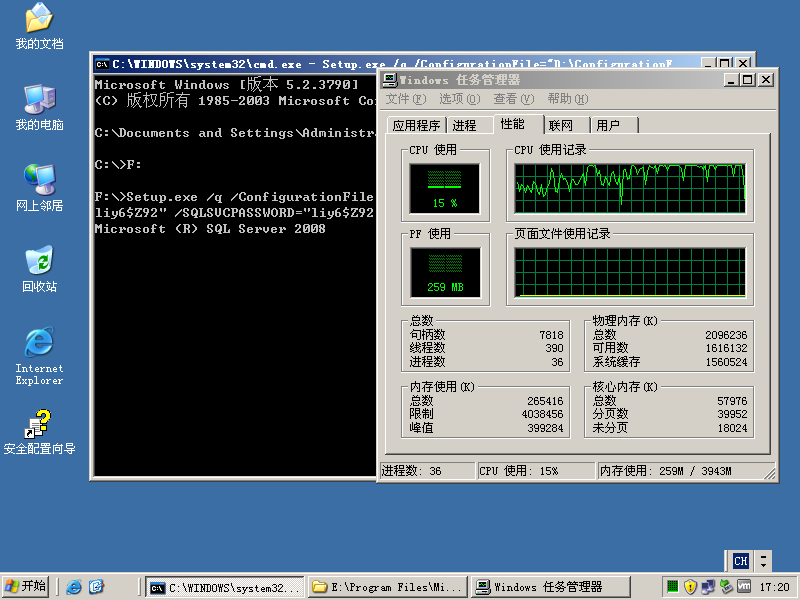Activate the E:\Program Files taskbar button
Screen dimensions: 800x600
click(x=388, y=587)
